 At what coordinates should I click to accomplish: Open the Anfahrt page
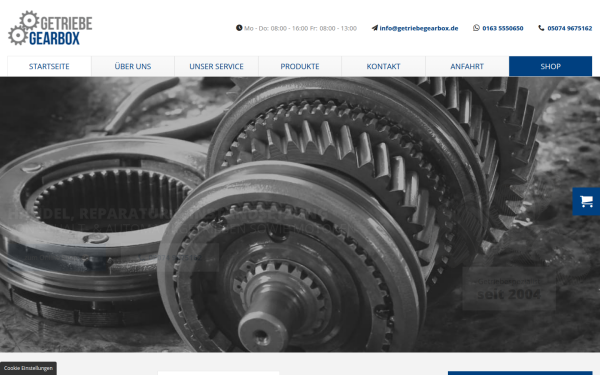point(467,66)
